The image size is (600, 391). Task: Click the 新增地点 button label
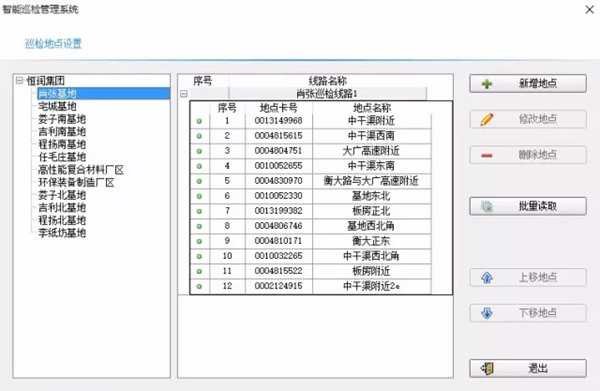point(538,83)
